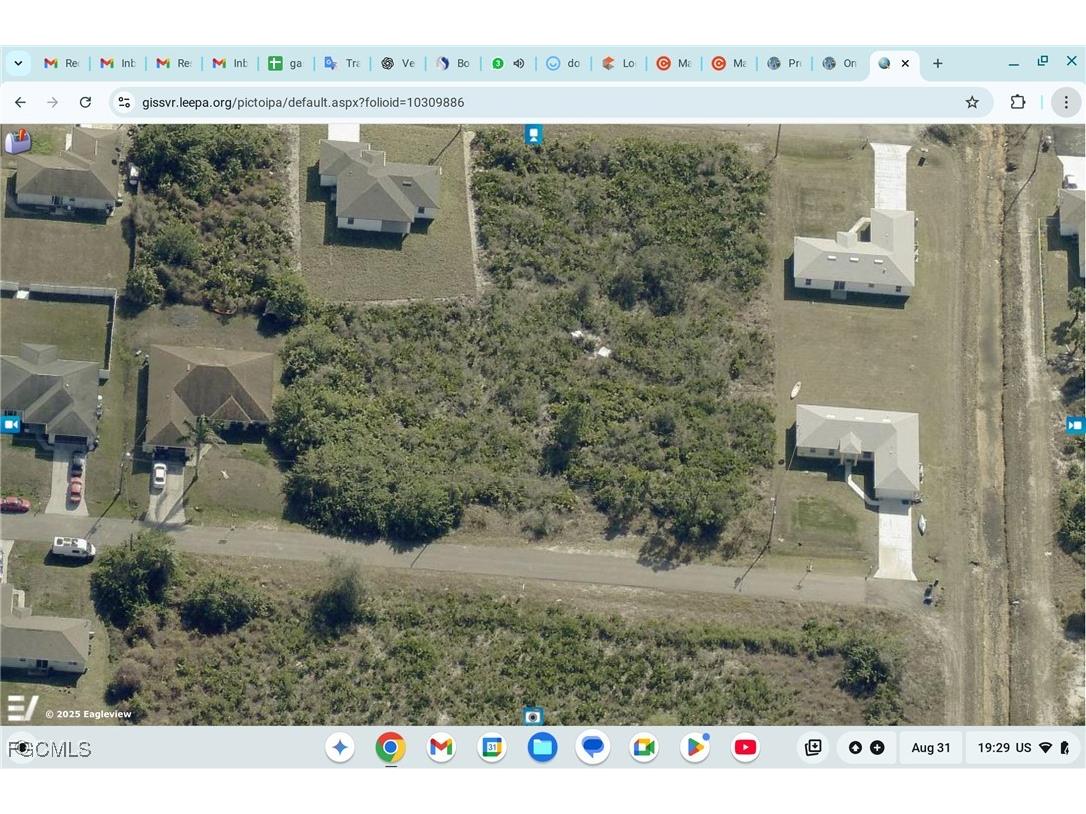Open Google Meet from the shelf

pos(643,747)
